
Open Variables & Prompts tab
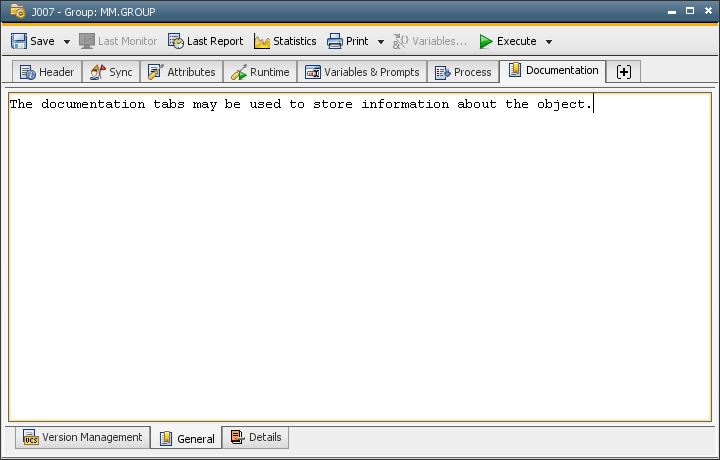(x=362, y=72)
